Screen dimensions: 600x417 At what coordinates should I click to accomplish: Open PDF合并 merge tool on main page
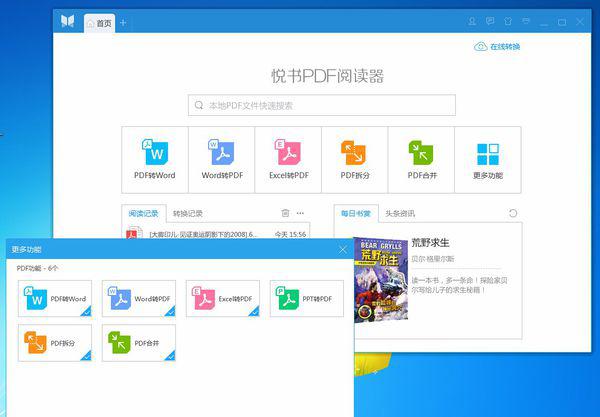[x=421, y=160]
